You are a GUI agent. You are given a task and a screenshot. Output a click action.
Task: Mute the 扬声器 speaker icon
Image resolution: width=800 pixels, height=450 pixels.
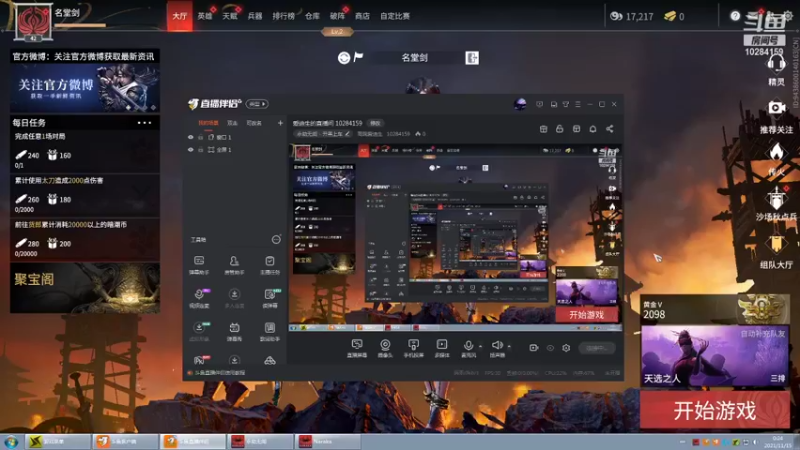[x=497, y=345]
